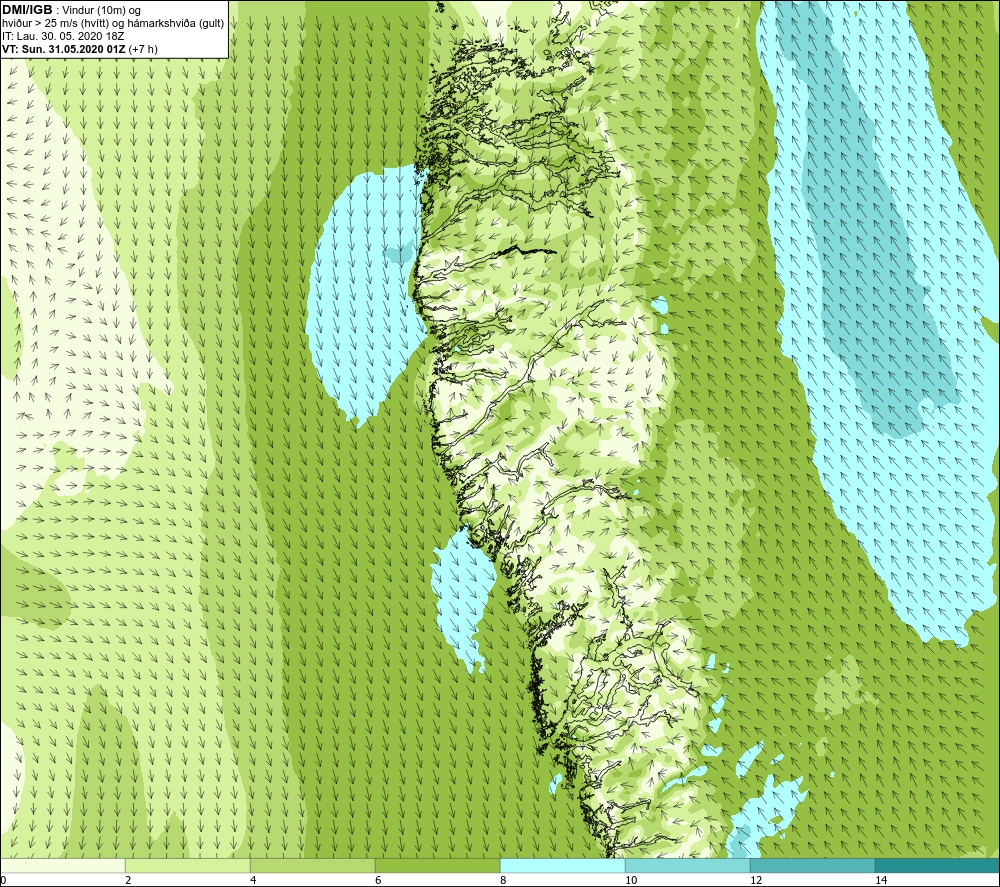The width and height of the screenshot is (1000, 887).
Task: Select the 4–6 m/s green legend swatch
Action: 312,865
